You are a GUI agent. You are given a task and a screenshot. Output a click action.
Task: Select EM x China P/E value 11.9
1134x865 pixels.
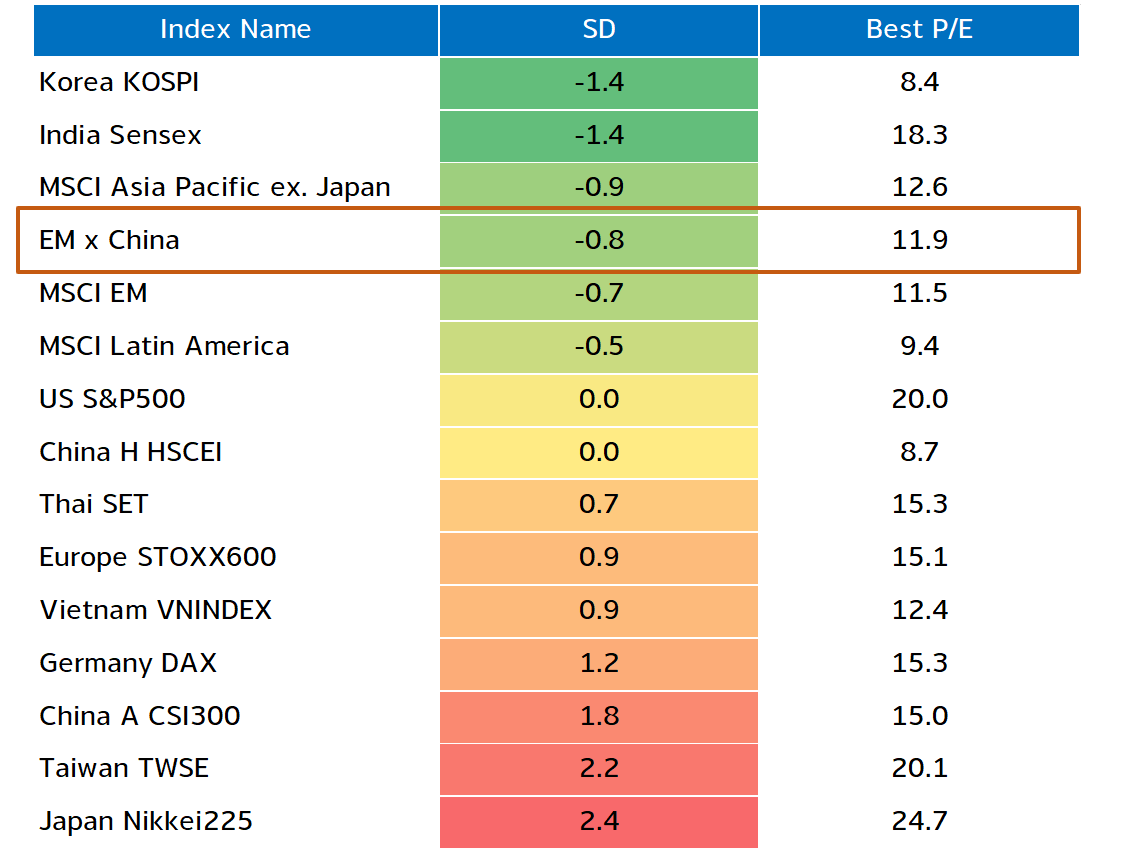tap(919, 240)
